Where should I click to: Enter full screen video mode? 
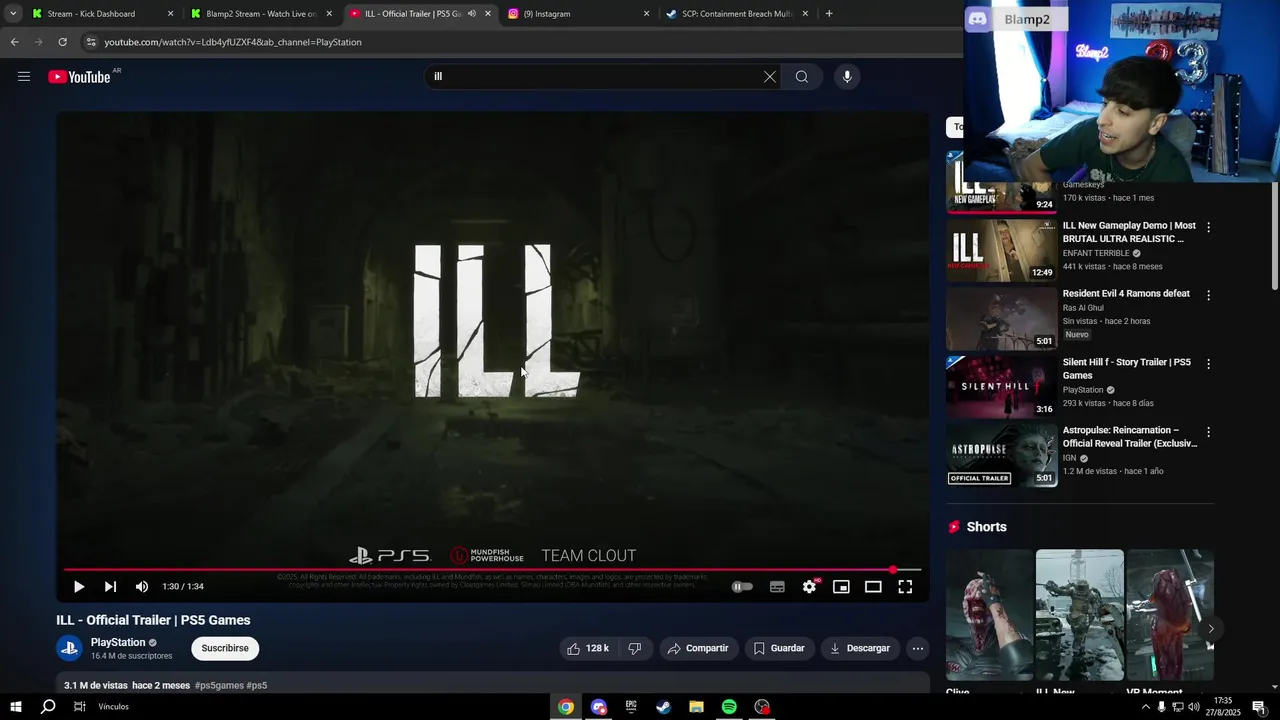tap(905, 587)
